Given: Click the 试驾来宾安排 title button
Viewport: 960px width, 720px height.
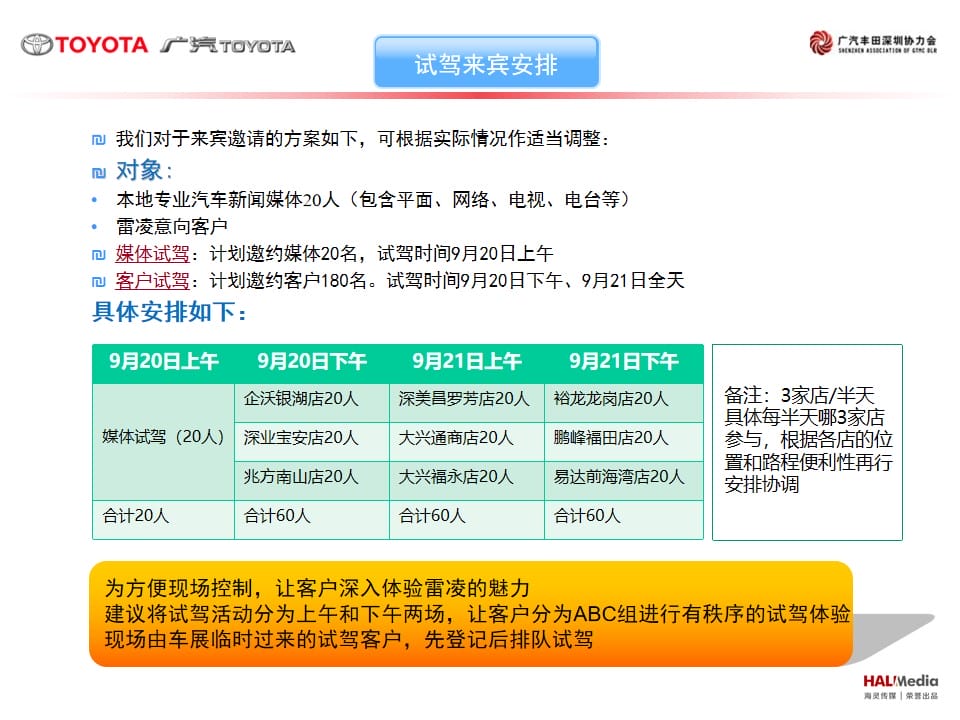Looking at the screenshot, I should (487, 62).
